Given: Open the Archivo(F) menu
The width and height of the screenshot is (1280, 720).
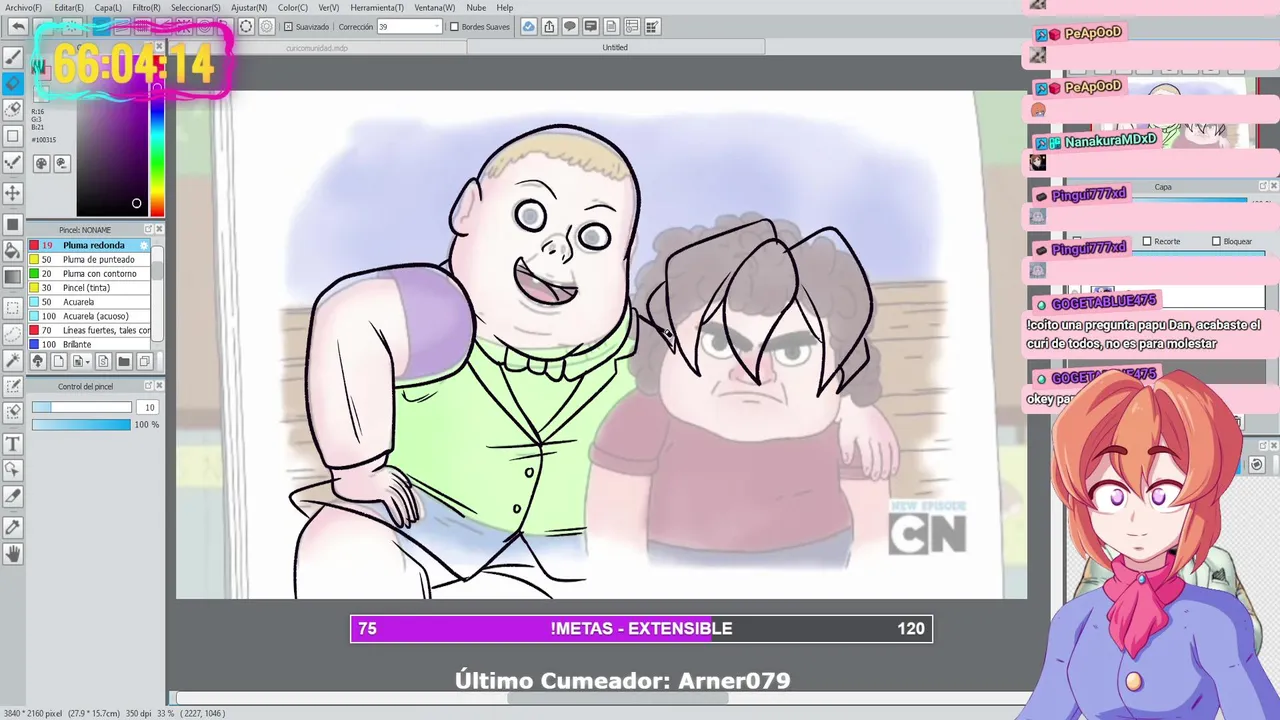Looking at the screenshot, I should (22, 7).
